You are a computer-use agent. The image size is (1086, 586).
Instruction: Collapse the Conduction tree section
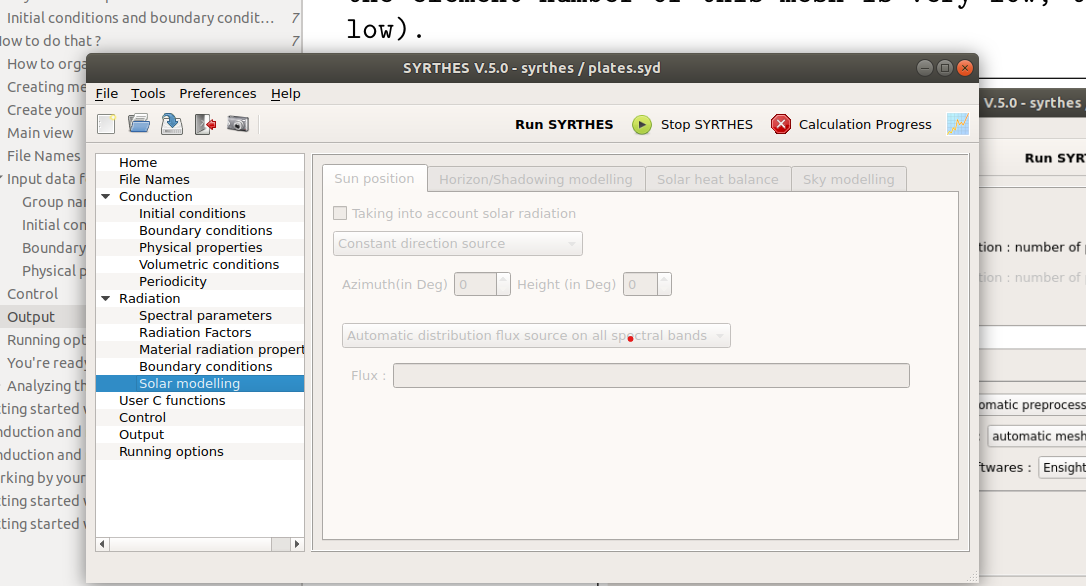106,197
